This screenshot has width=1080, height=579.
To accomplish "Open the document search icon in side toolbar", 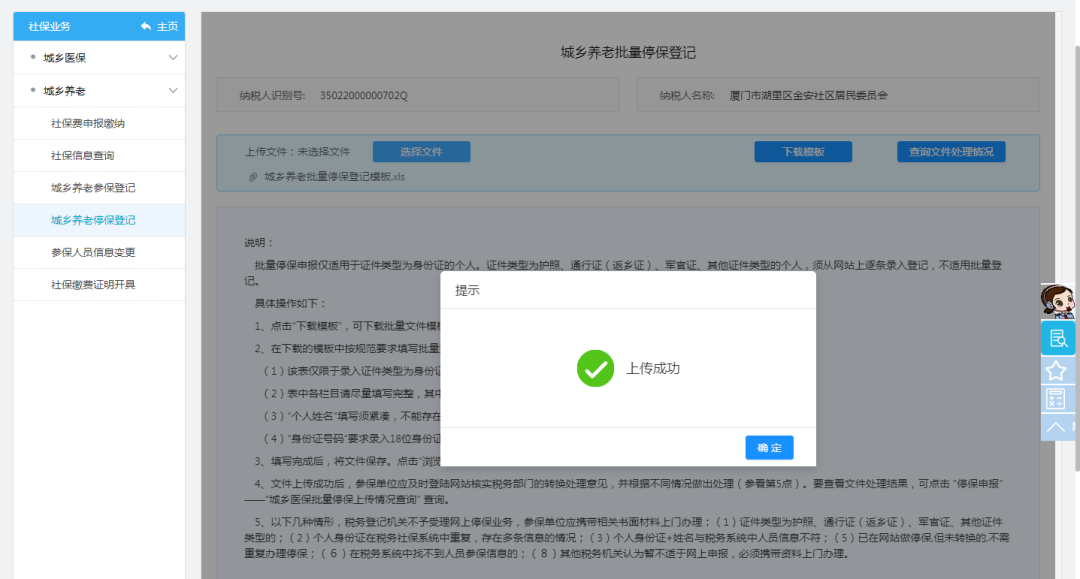I will (1057, 338).
